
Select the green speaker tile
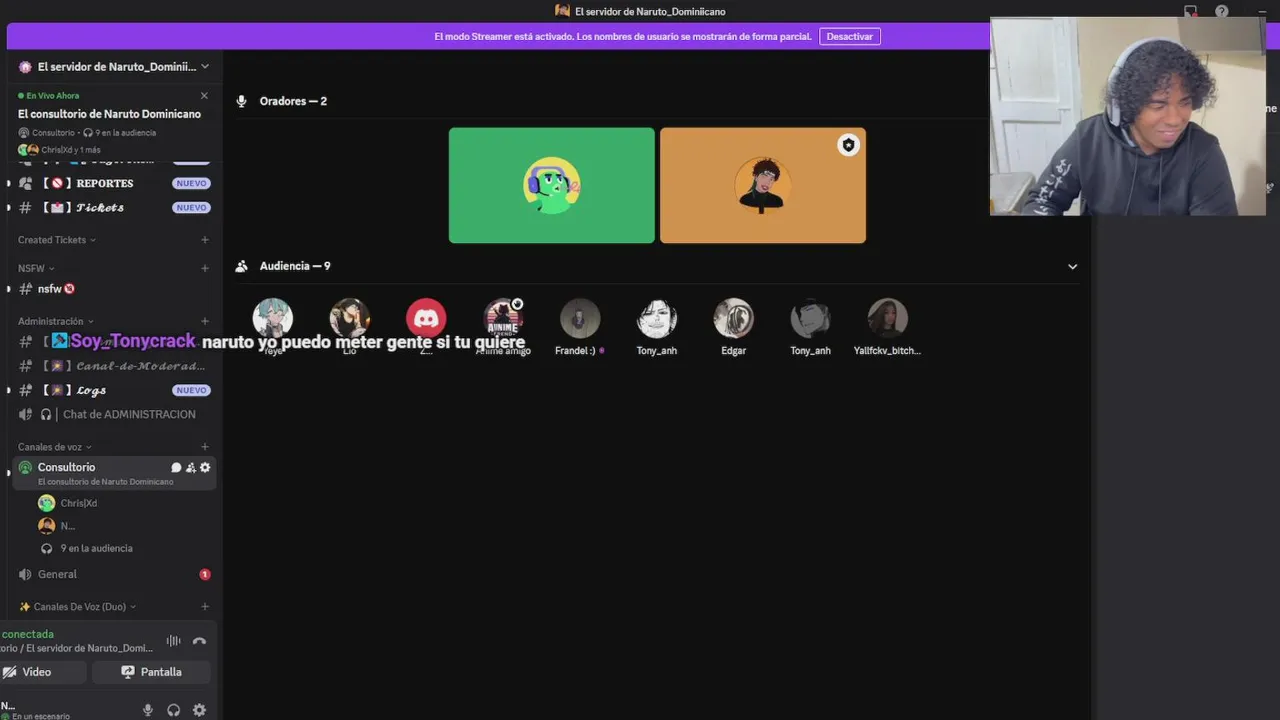[552, 185]
